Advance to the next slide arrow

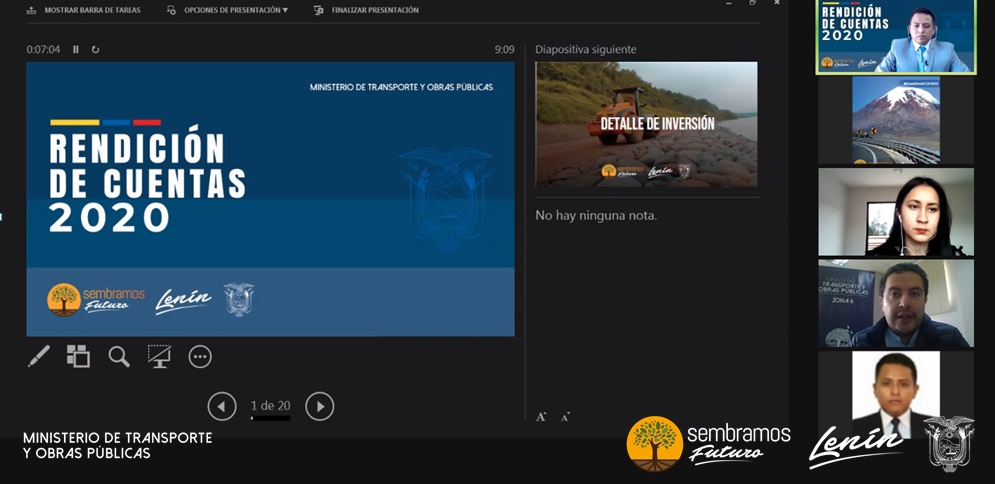(319, 406)
